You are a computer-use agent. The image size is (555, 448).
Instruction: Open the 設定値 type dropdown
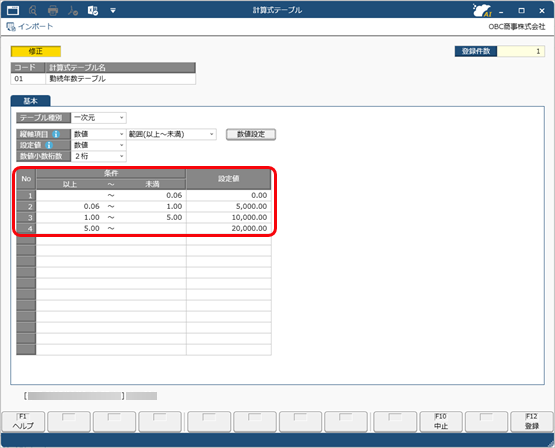click(99, 145)
